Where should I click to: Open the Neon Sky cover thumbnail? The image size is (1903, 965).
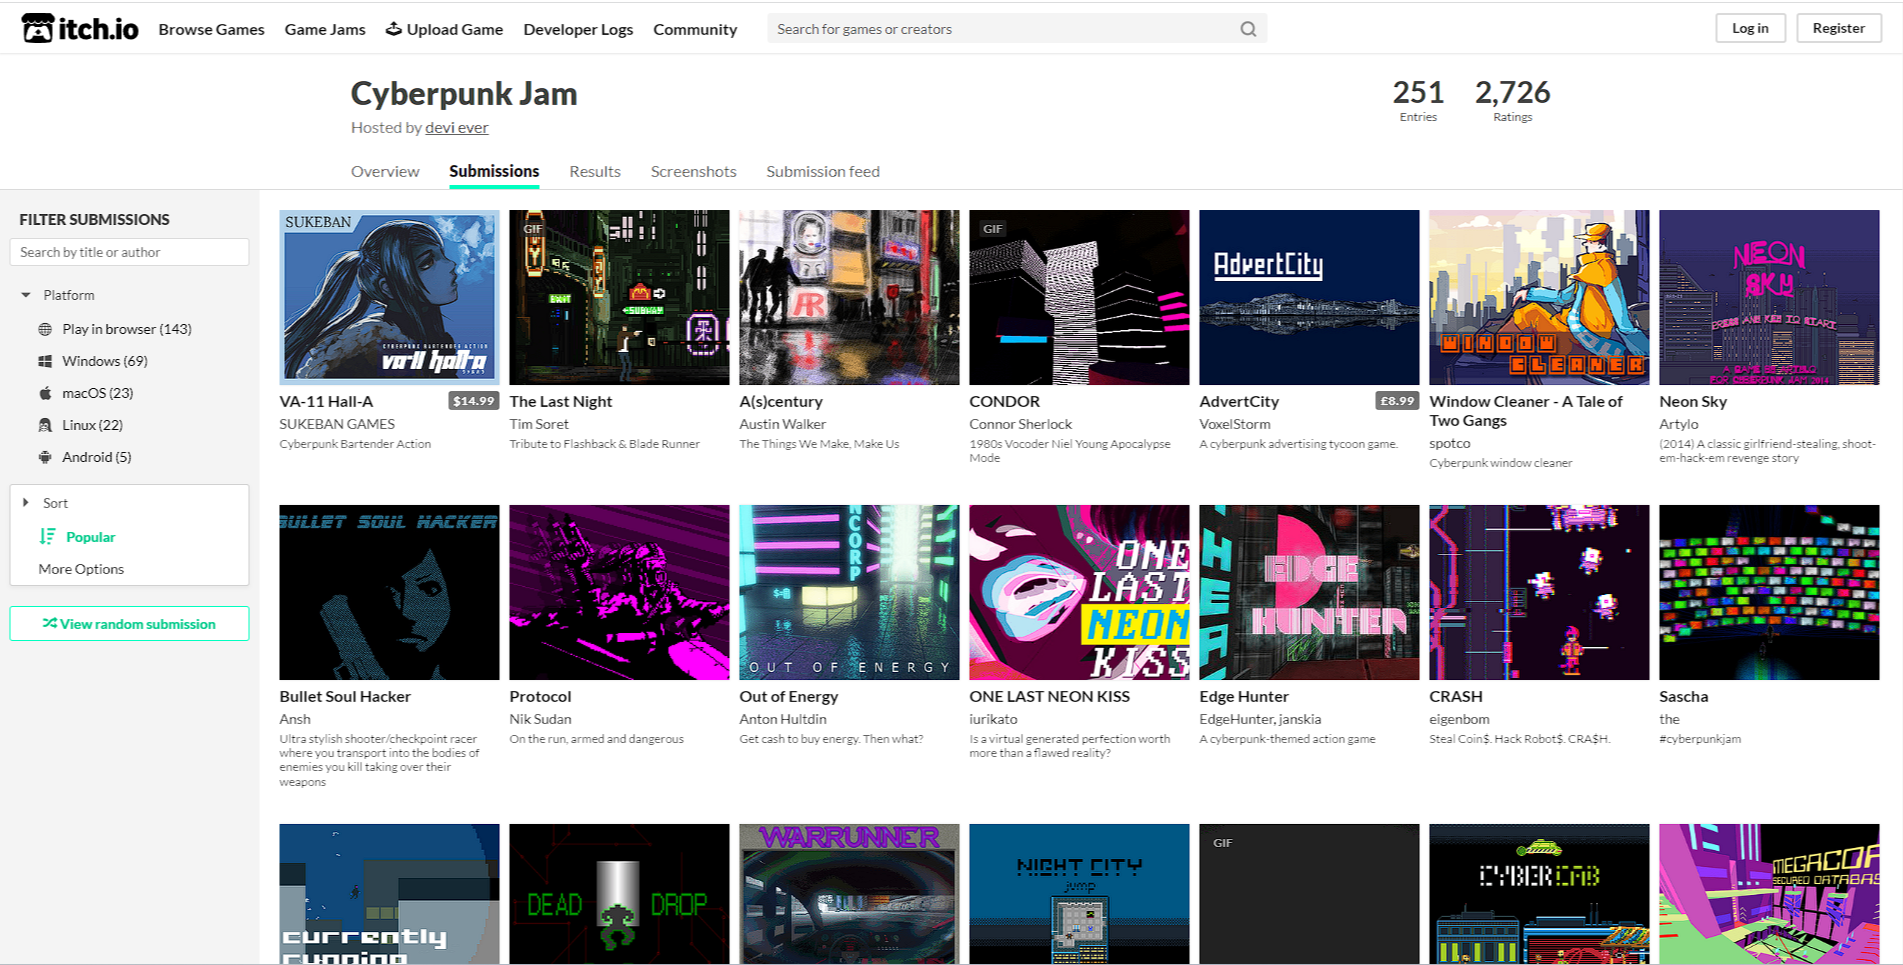click(x=1769, y=297)
